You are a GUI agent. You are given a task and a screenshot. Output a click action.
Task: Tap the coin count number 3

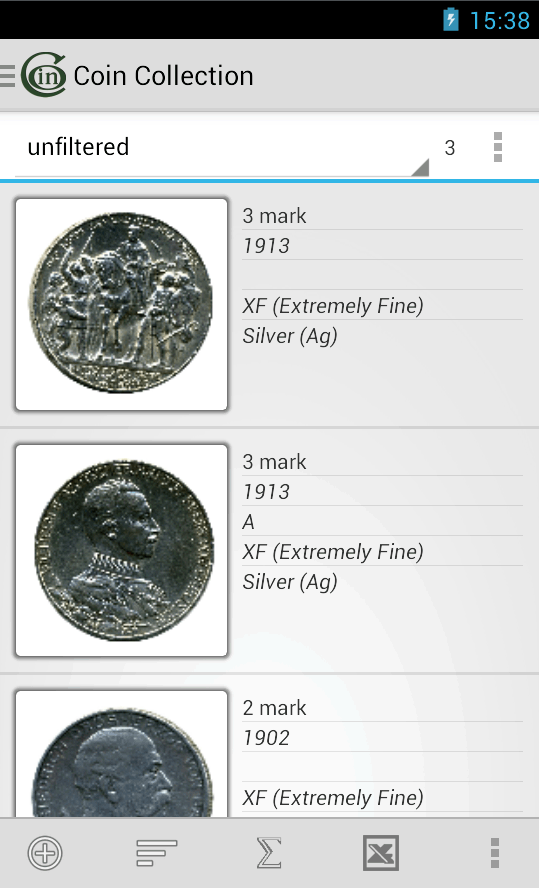450,148
